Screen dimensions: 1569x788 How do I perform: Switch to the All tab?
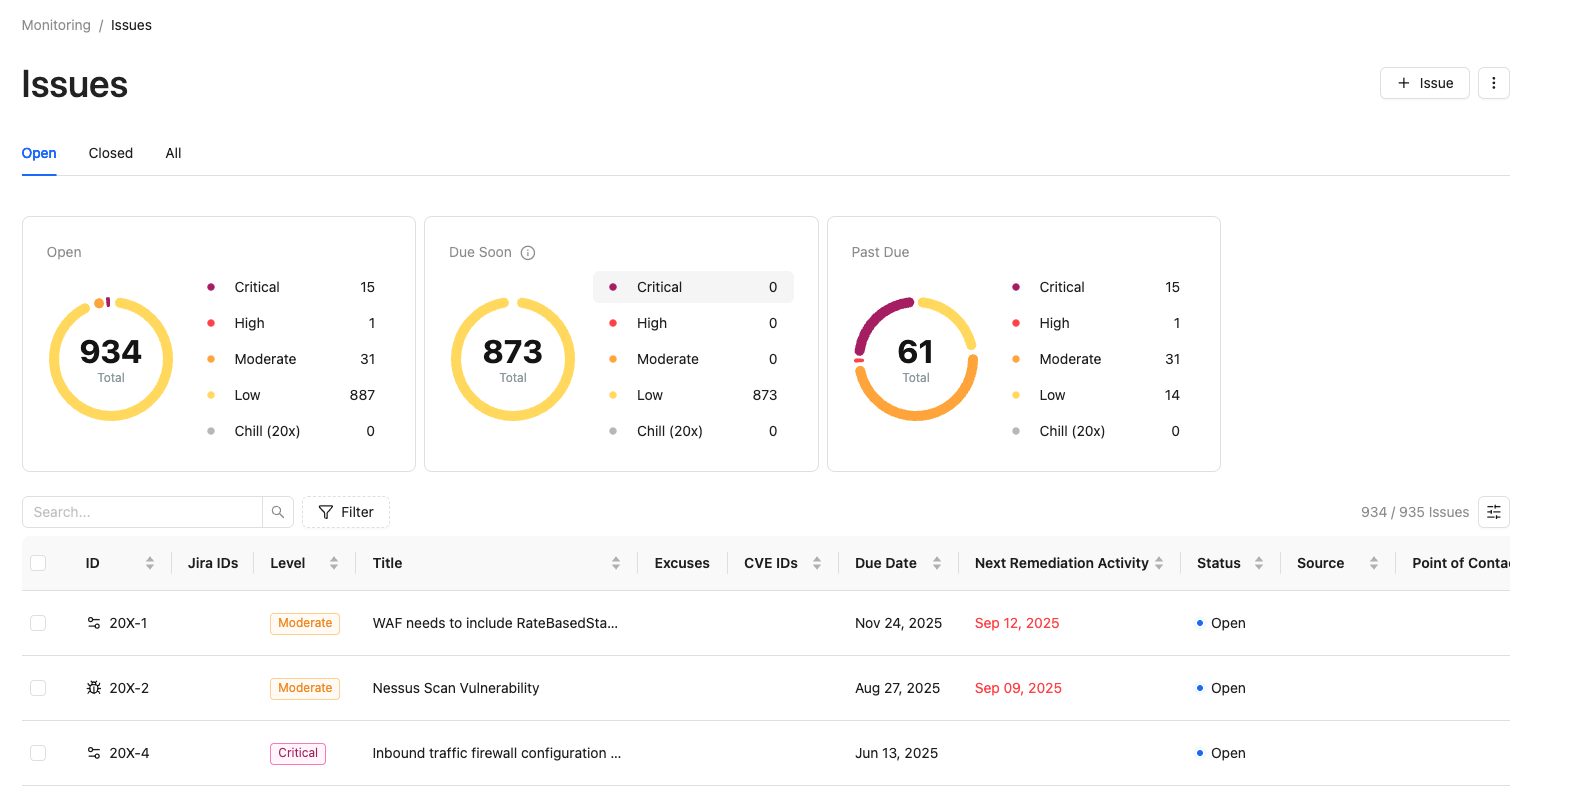tap(173, 153)
